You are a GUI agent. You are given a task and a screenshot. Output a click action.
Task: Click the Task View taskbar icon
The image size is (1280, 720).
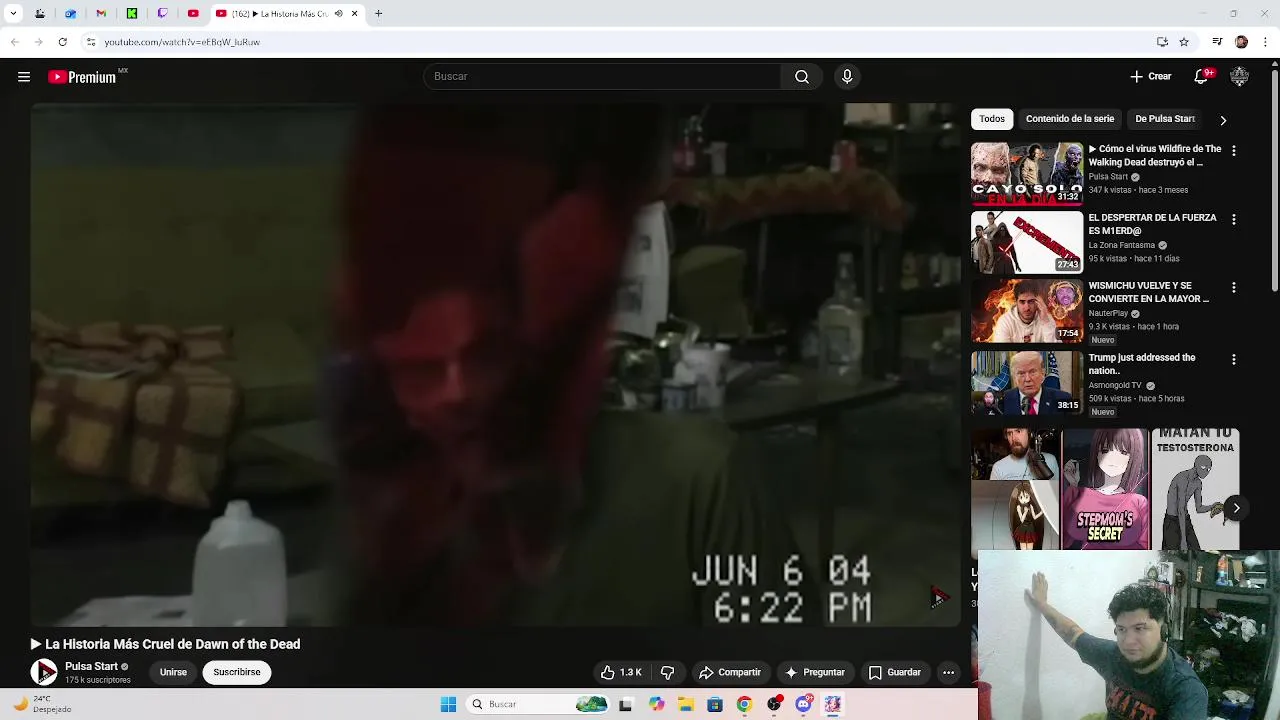pos(626,704)
